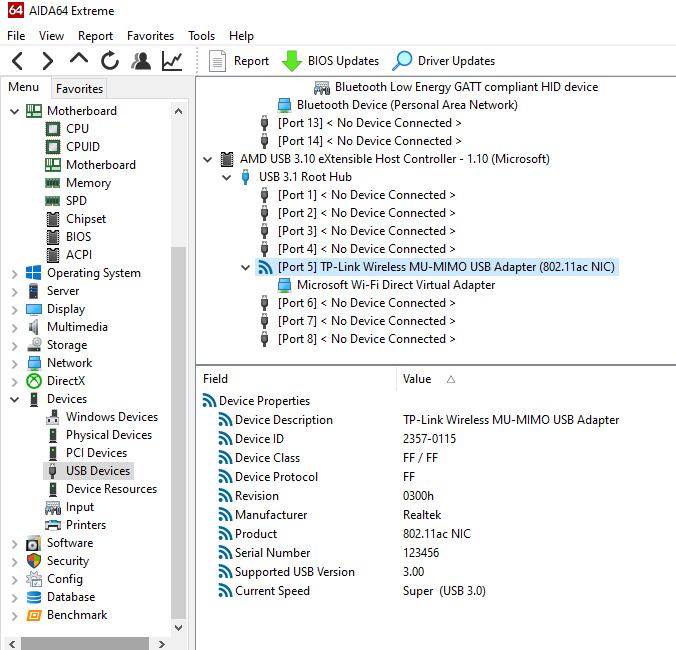Screen dimensions: 676x650
Task: Select the Device ID value 2357-0115
Action: 429,439
